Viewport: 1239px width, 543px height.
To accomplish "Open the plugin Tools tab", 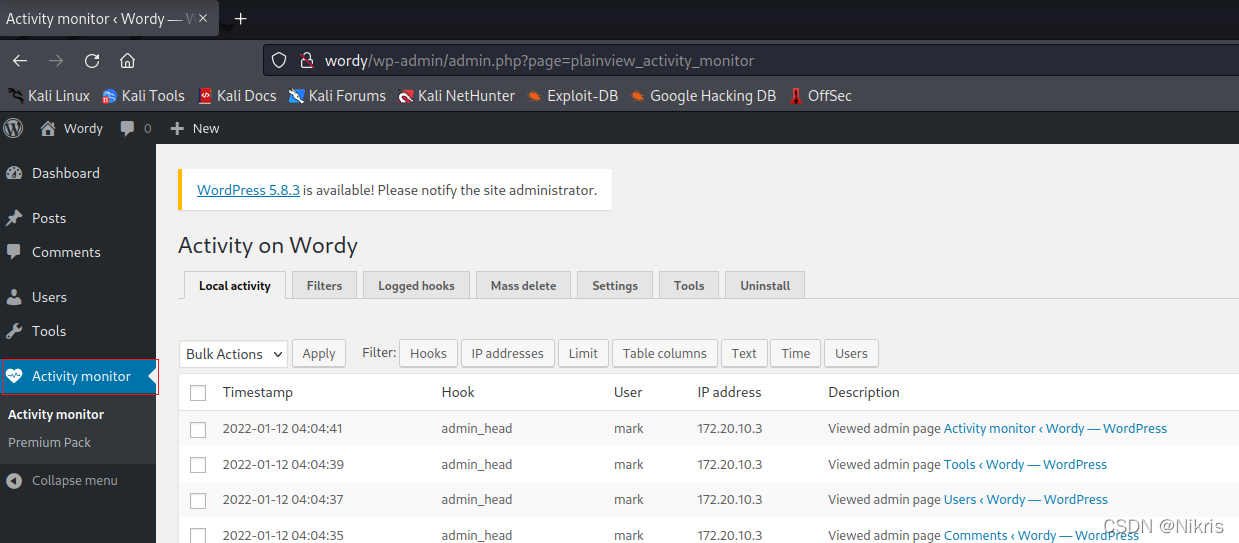I will pyautogui.click(x=689, y=285).
